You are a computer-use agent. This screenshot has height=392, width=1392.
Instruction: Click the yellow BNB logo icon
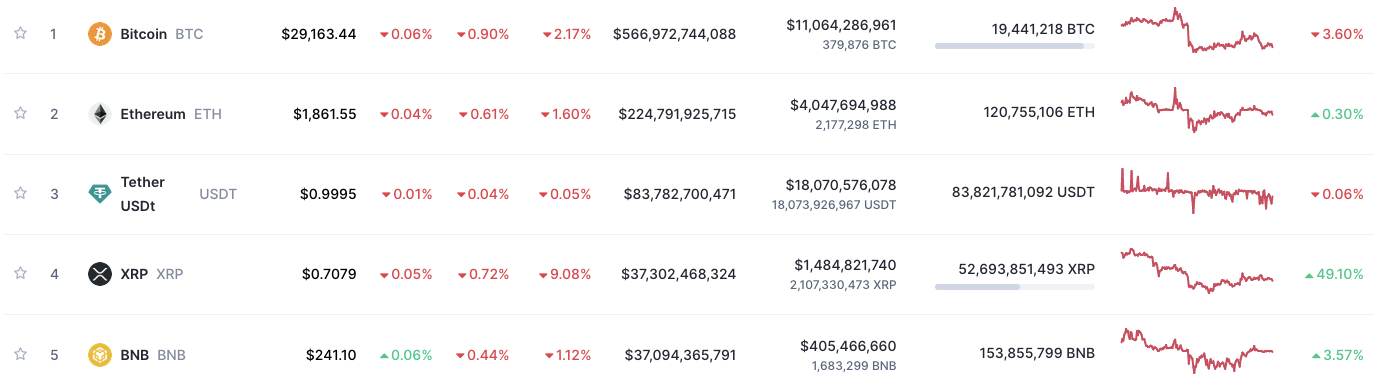click(x=100, y=354)
